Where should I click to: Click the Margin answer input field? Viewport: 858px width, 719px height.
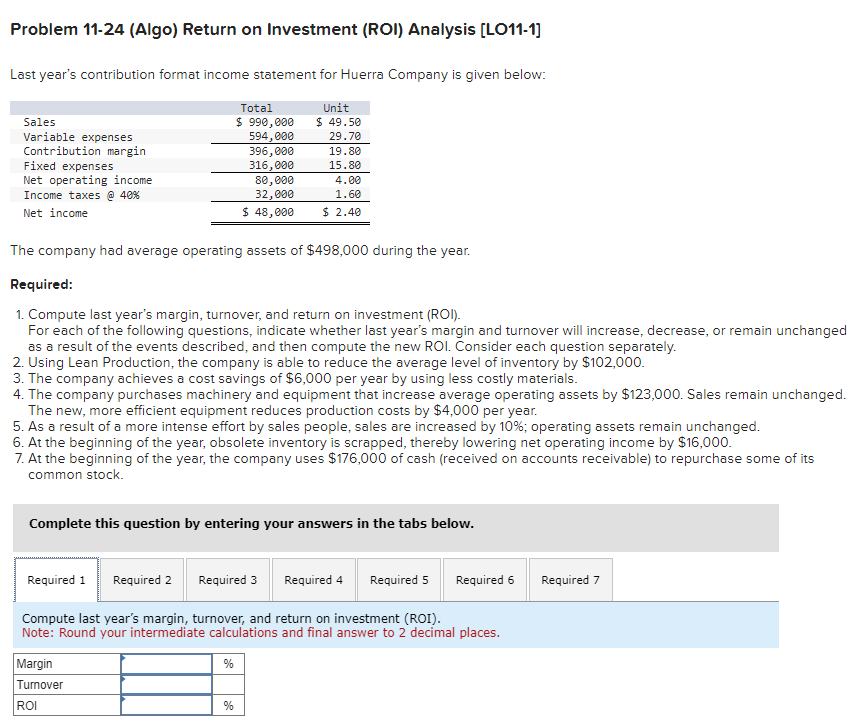(x=166, y=663)
